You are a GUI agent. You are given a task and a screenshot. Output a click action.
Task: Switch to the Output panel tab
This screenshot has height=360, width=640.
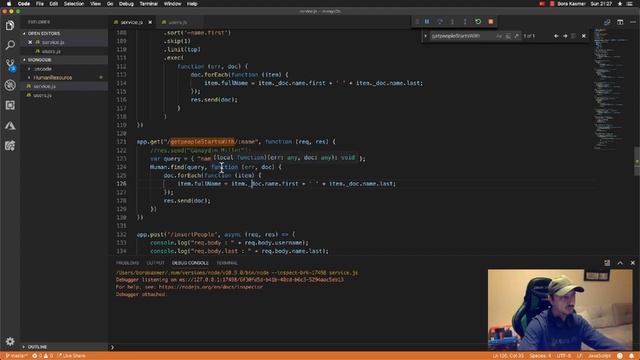[156, 263]
